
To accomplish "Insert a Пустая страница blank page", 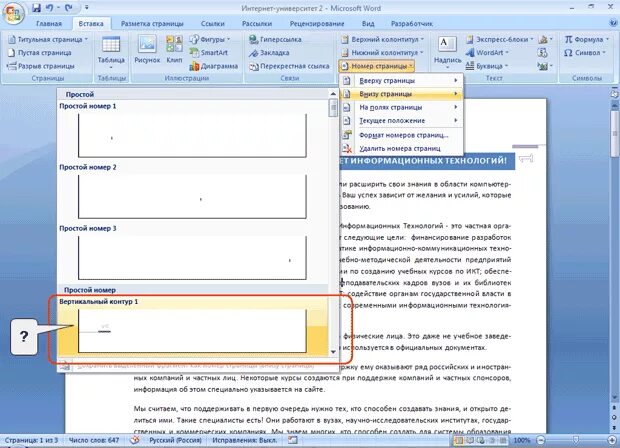I will click(40, 53).
